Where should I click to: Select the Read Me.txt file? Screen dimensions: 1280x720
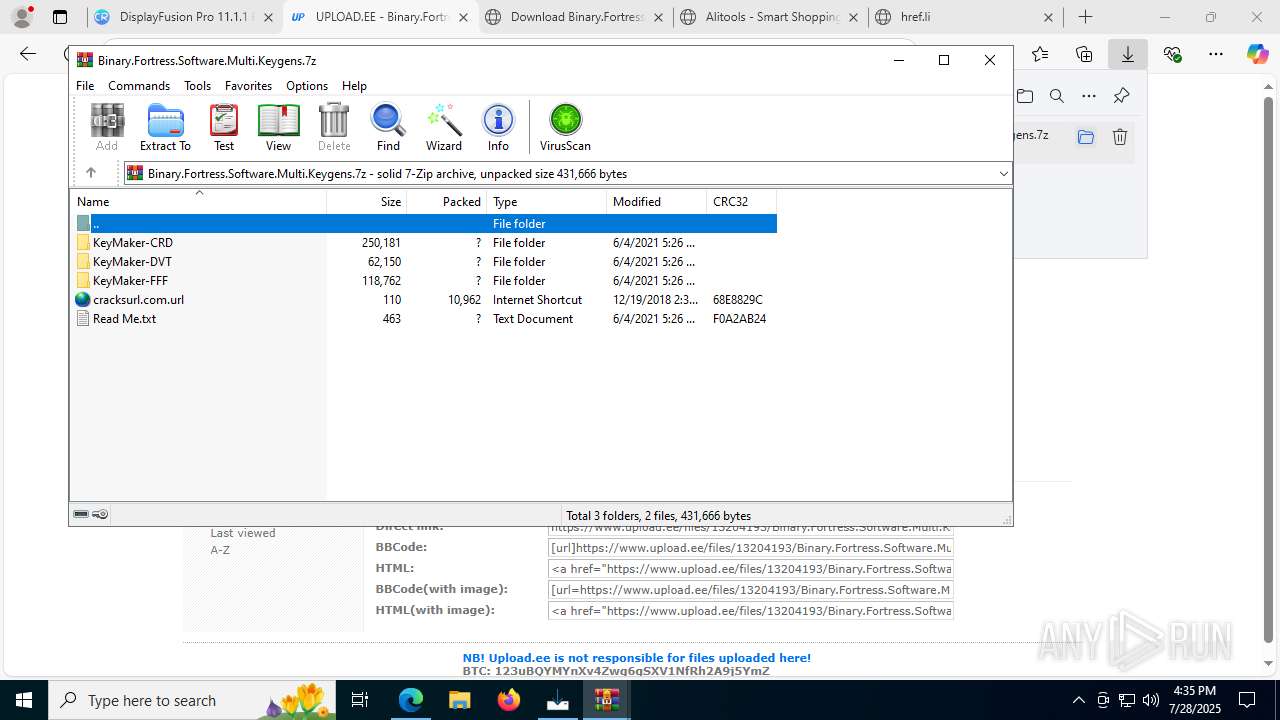coord(116,319)
